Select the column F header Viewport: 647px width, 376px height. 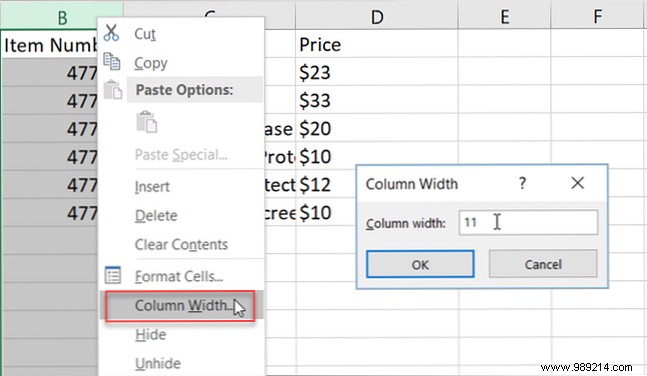pyautogui.click(x=598, y=16)
